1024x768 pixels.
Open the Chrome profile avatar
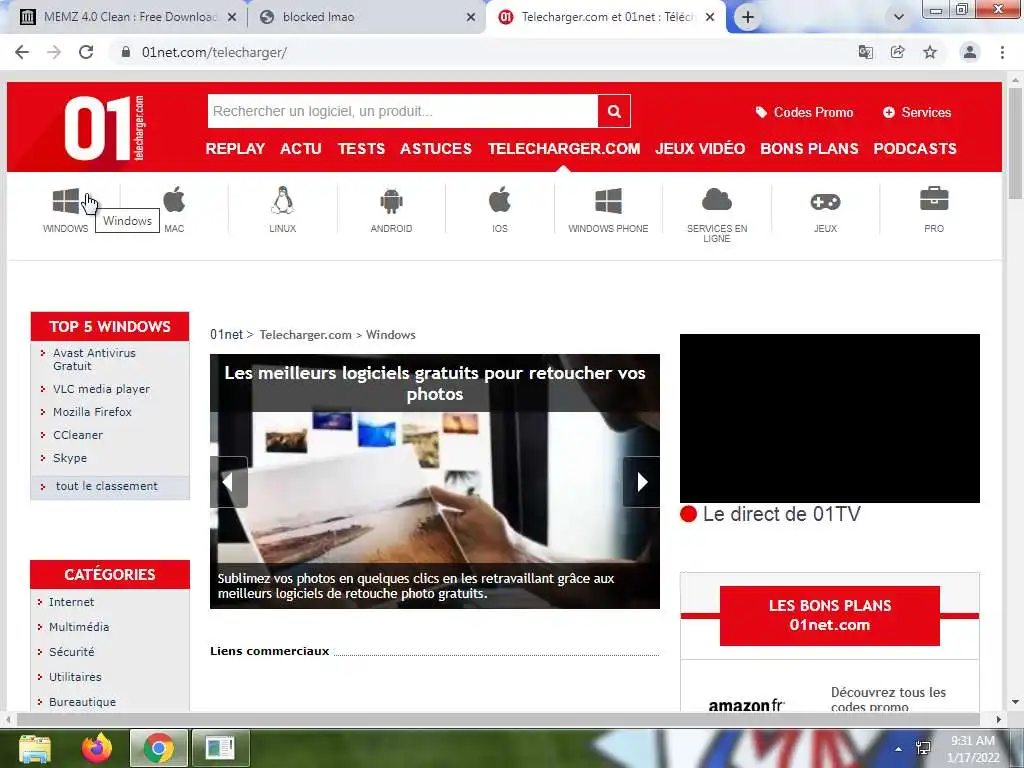970,52
